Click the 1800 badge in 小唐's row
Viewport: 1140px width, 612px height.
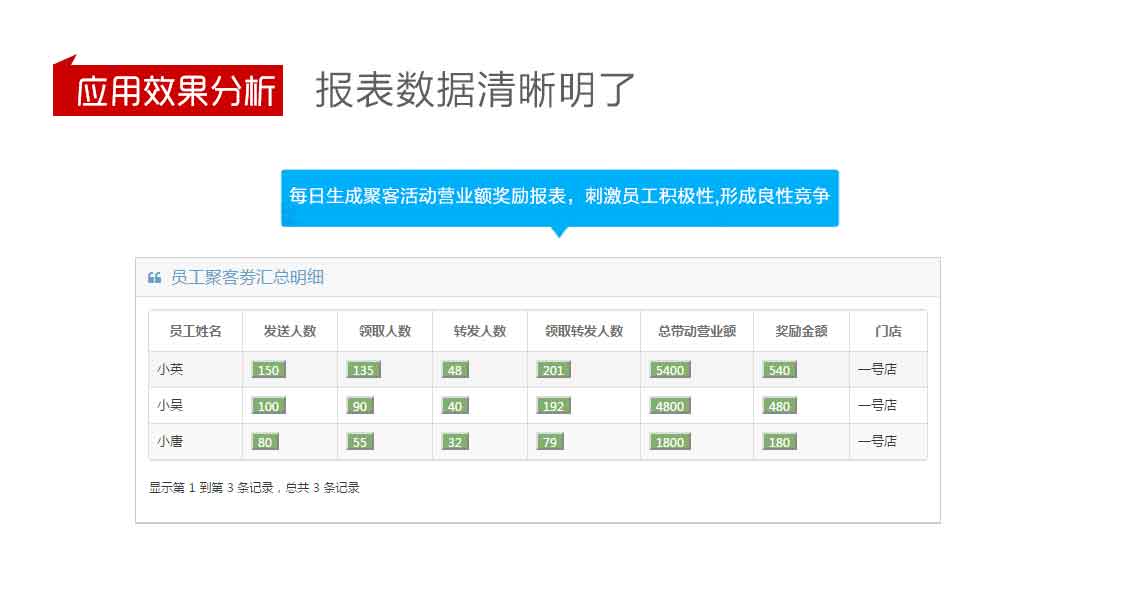point(670,441)
